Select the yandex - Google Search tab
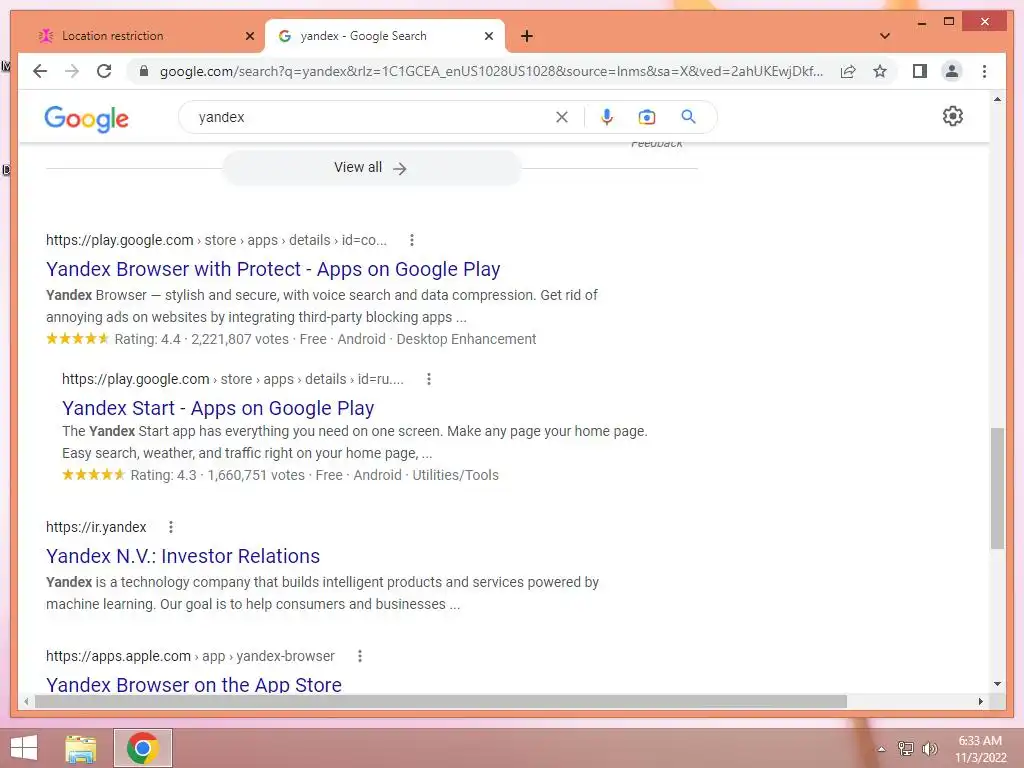This screenshot has height=768, width=1024. (x=384, y=36)
